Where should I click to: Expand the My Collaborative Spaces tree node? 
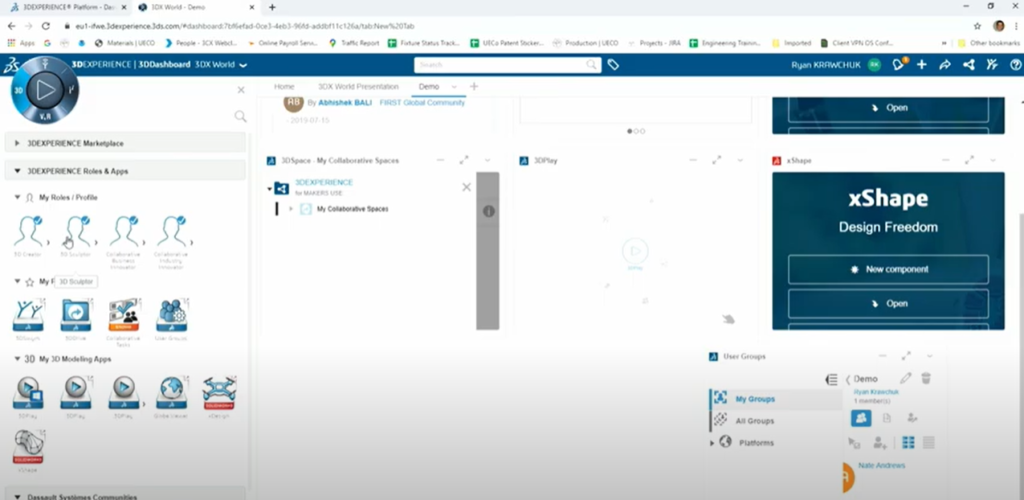click(x=291, y=209)
